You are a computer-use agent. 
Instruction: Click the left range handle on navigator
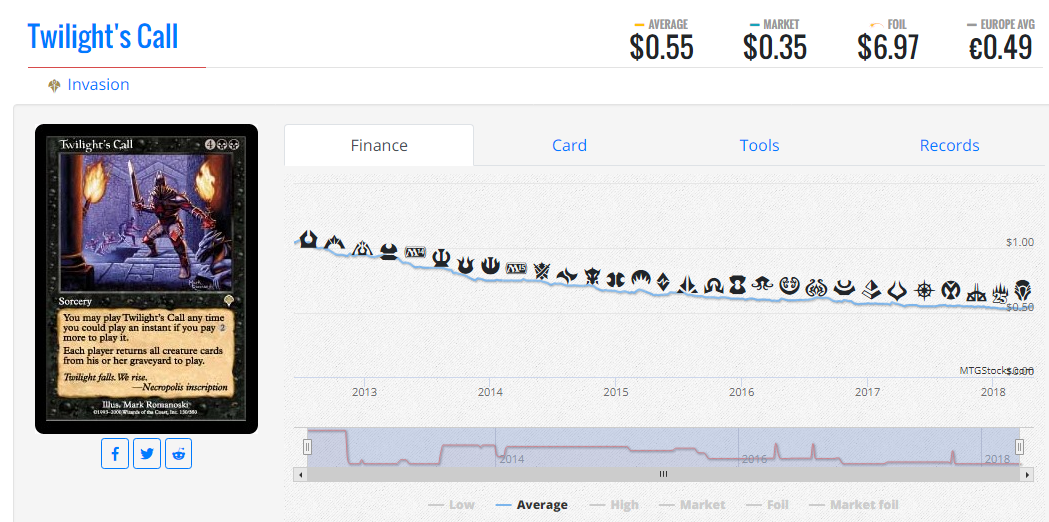(307, 446)
